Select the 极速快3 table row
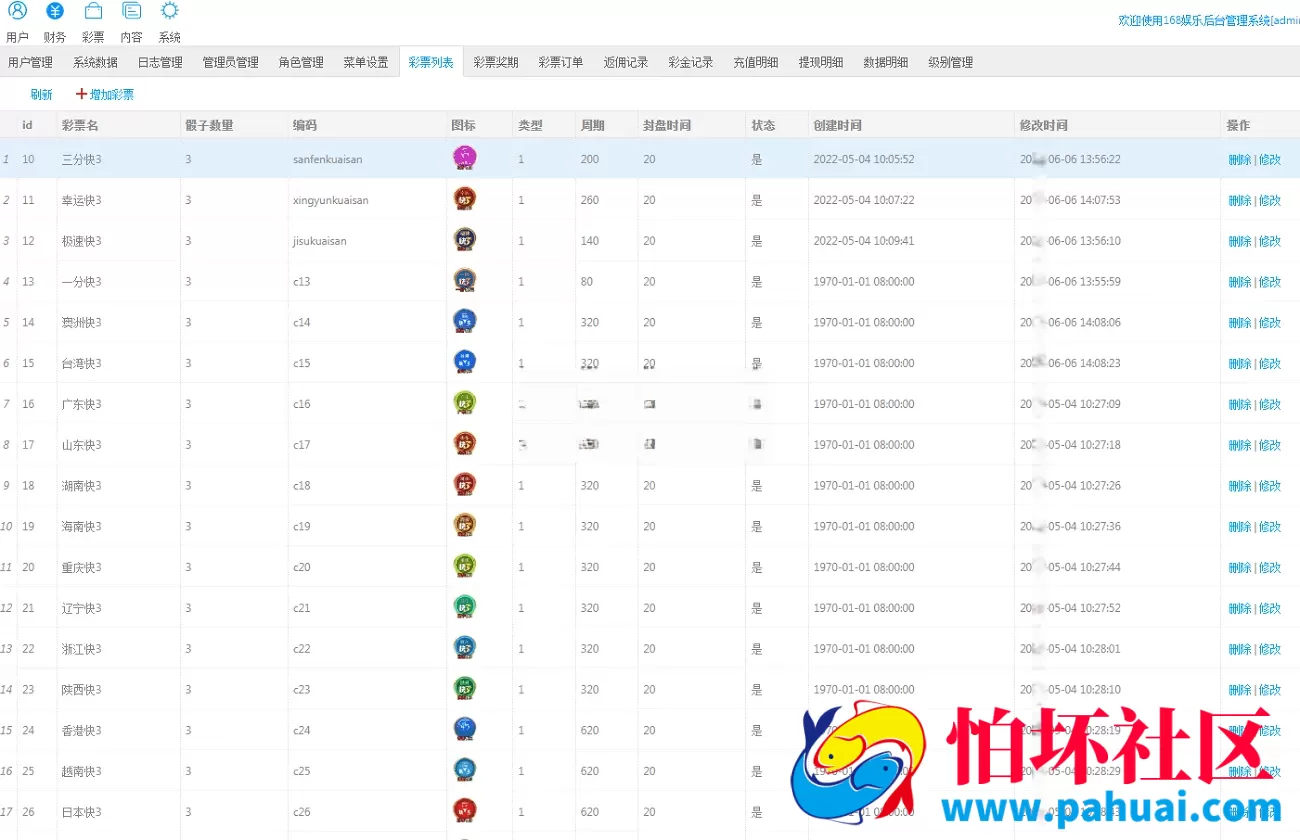 650,241
